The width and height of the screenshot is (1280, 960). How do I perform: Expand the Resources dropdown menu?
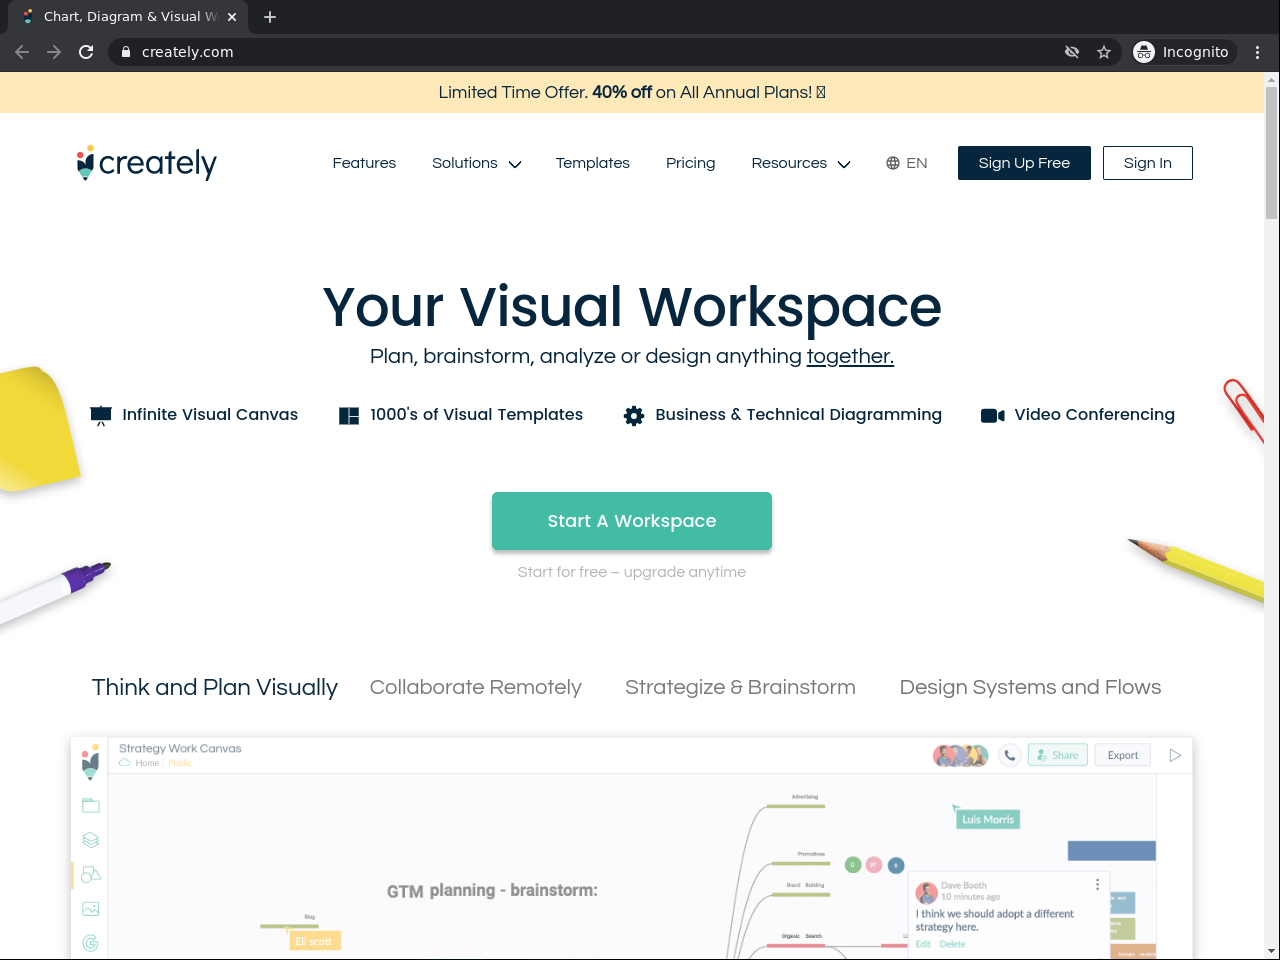[x=801, y=163]
